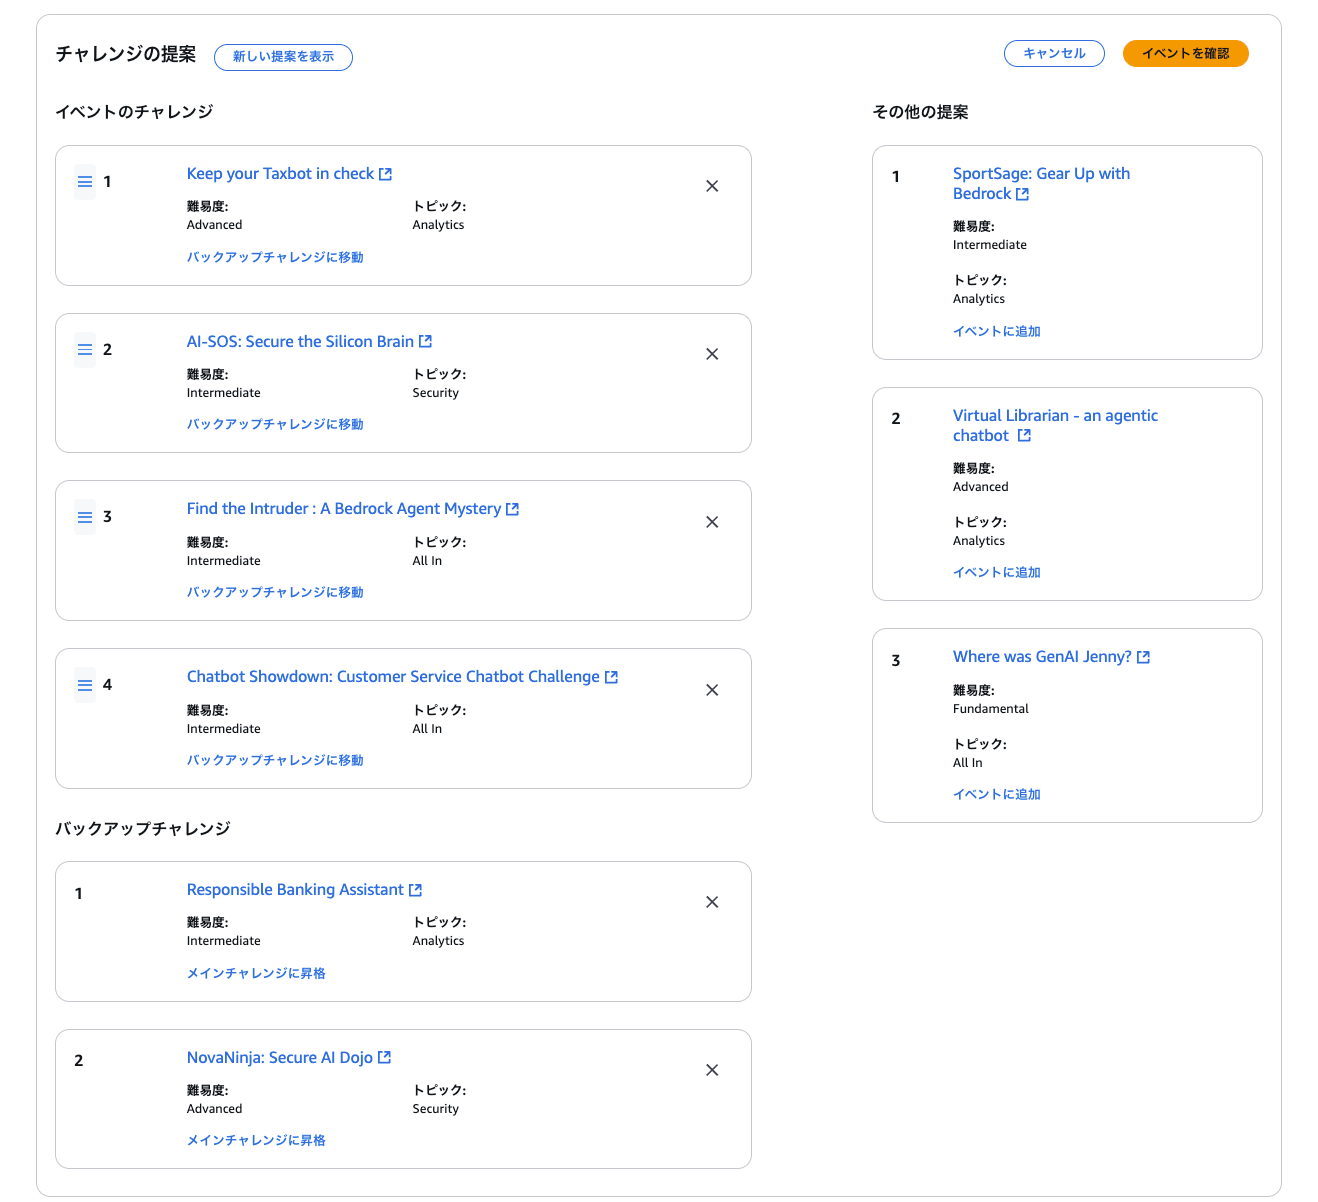Image resolution: width=1318 pixels, height=1202 pixels.
Task: Click drag handle for Keep your Taxbot challenge
Action: (x=85, y=182)
